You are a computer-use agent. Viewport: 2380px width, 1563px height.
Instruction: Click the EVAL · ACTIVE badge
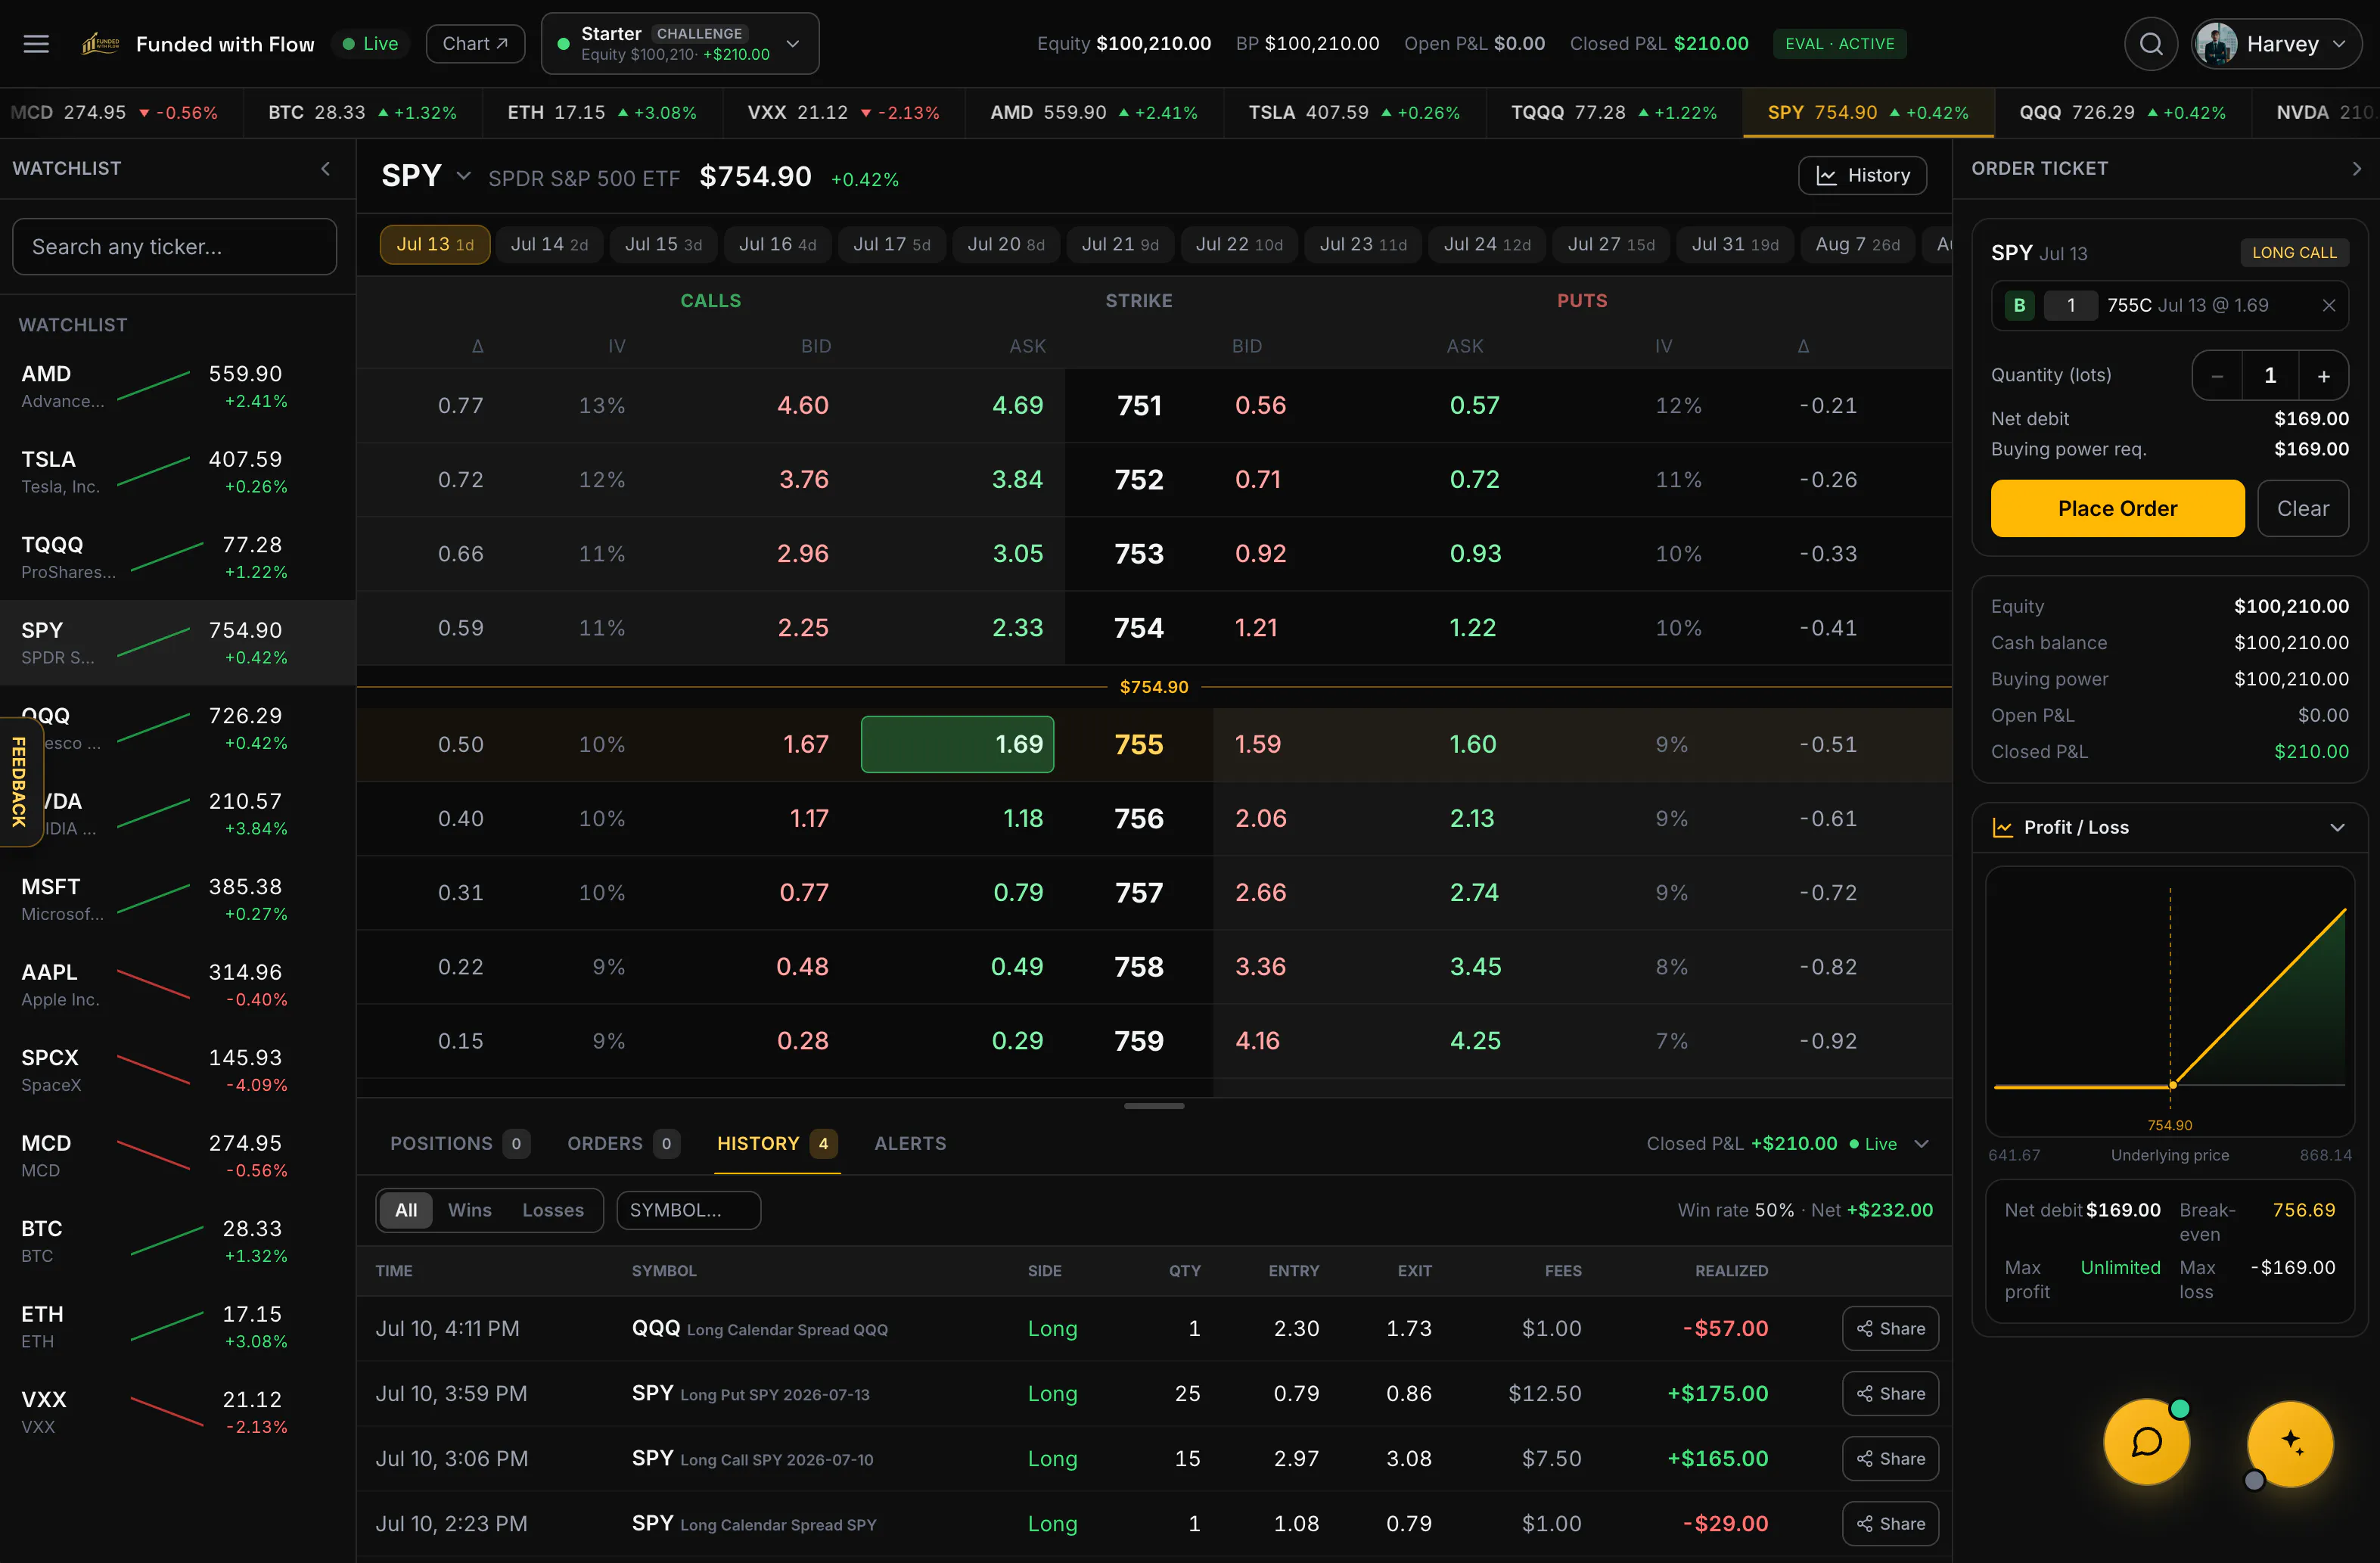tap(1839, 44)
